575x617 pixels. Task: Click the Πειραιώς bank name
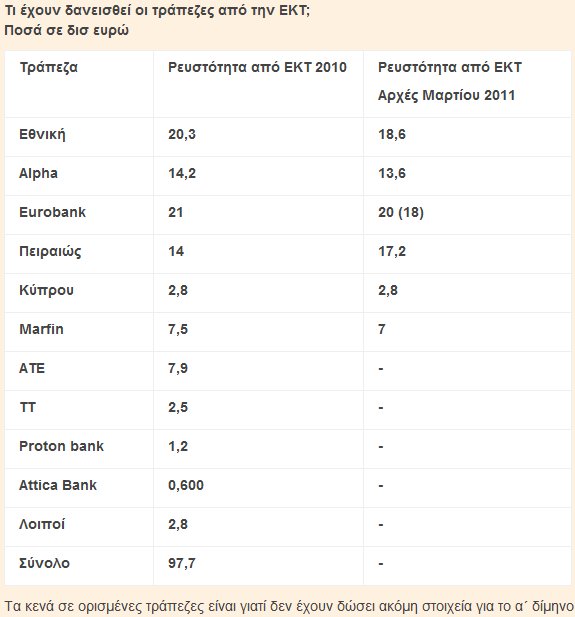pos(50,251)
